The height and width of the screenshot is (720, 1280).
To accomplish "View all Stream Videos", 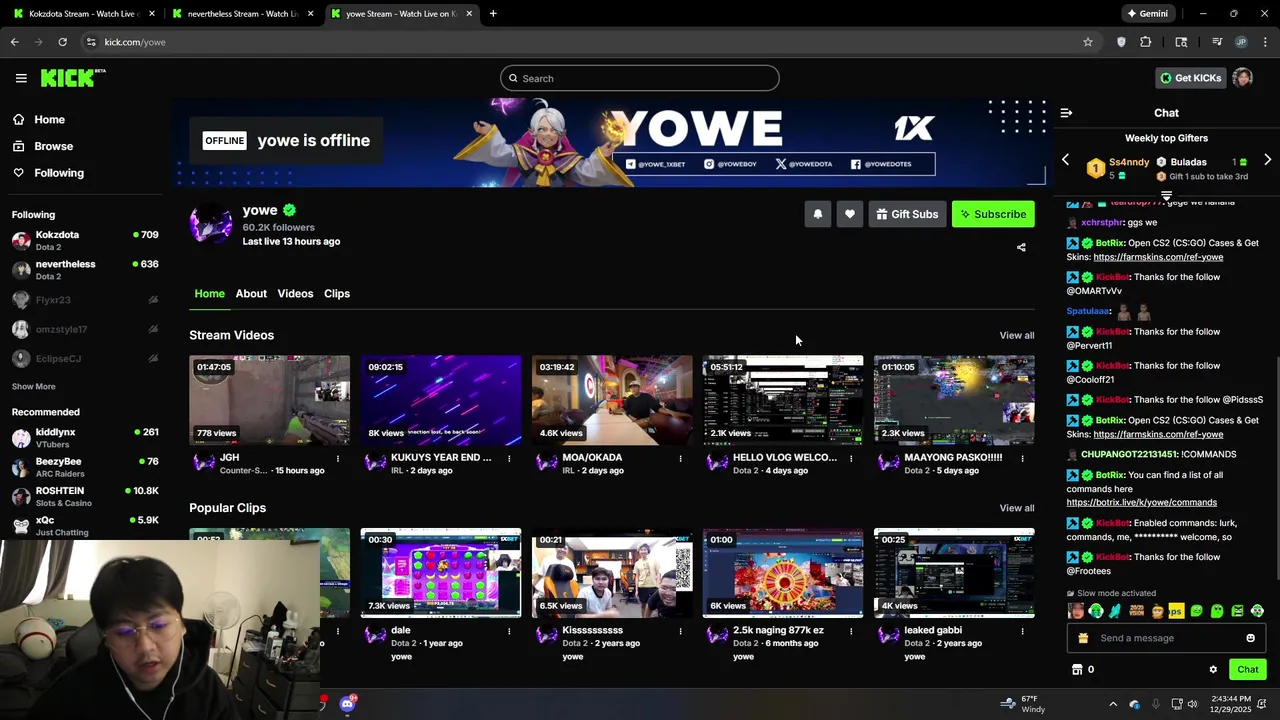I will [x=1017, y=335].
